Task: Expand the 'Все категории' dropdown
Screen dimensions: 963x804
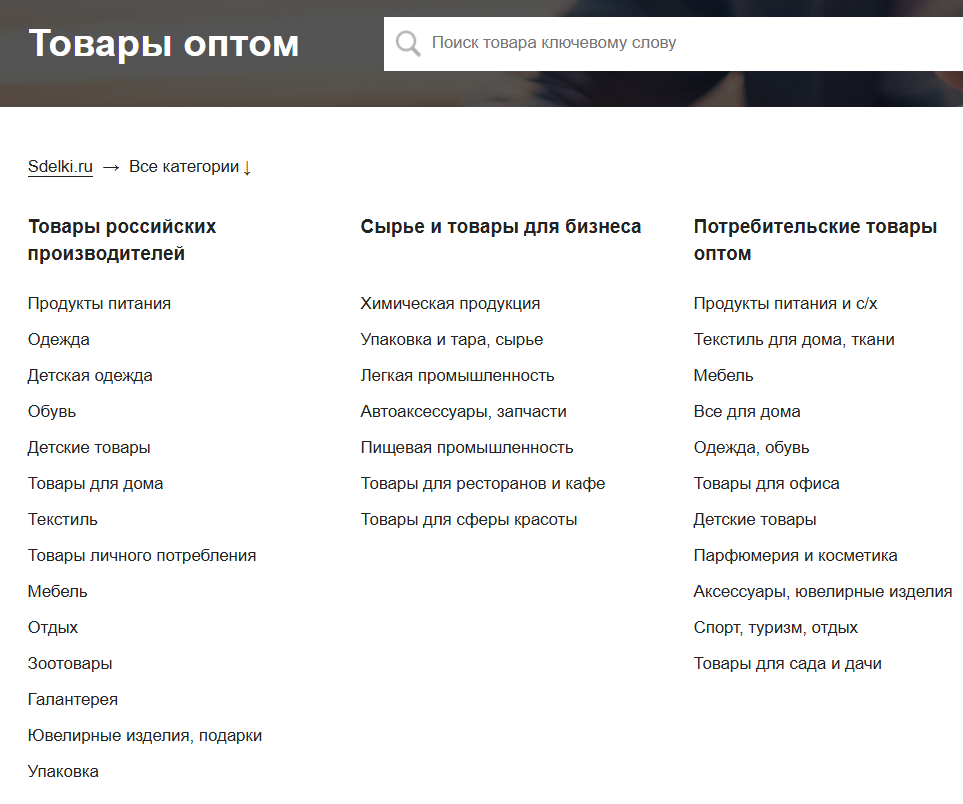Action: tap(190, 167)
